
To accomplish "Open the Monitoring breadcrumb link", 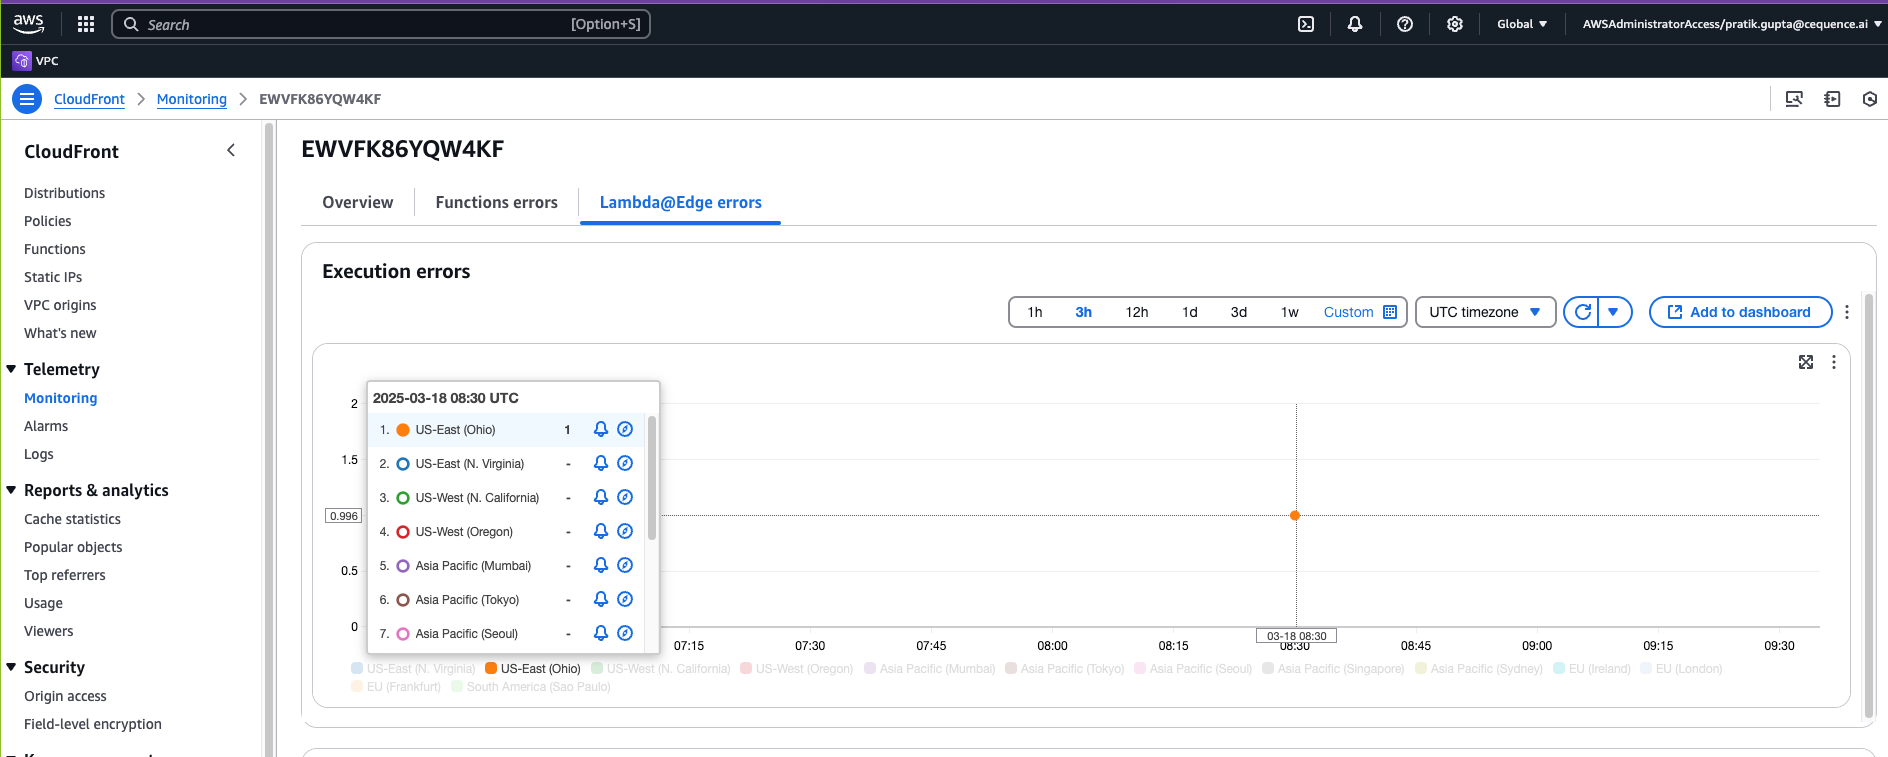I will click(x=192, y=99).
